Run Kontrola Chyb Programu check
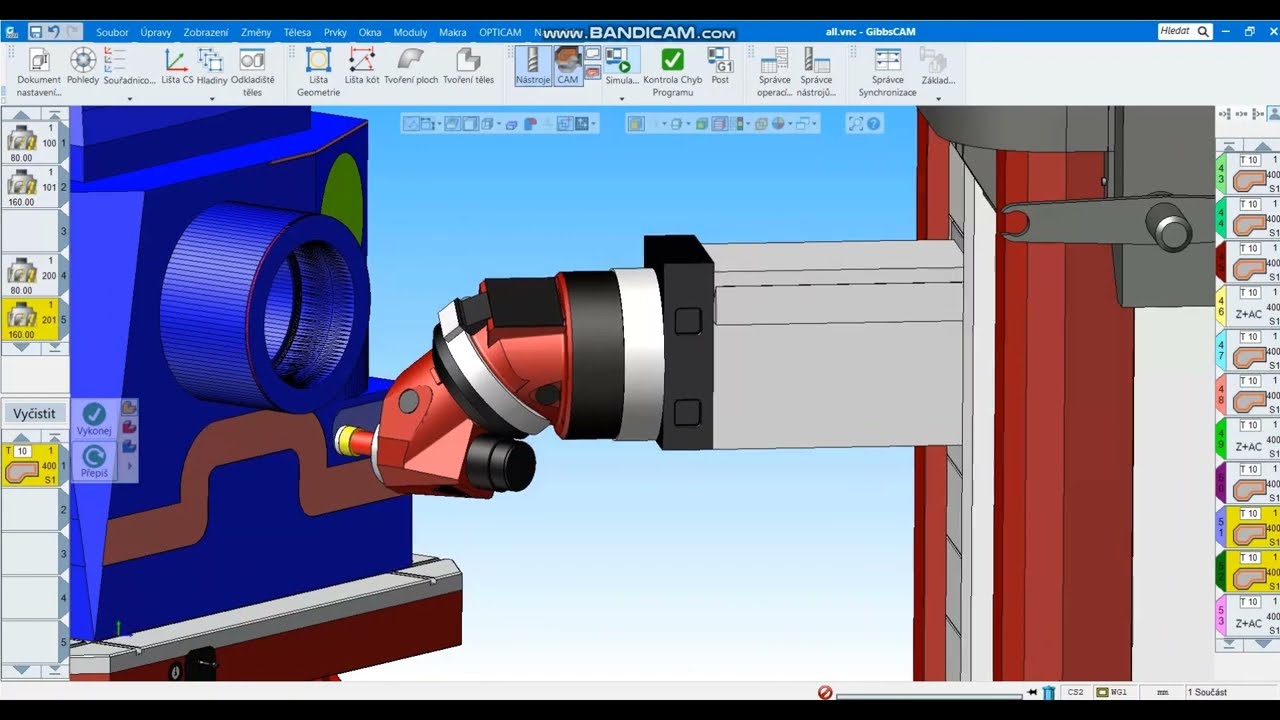 pos(673,71)
